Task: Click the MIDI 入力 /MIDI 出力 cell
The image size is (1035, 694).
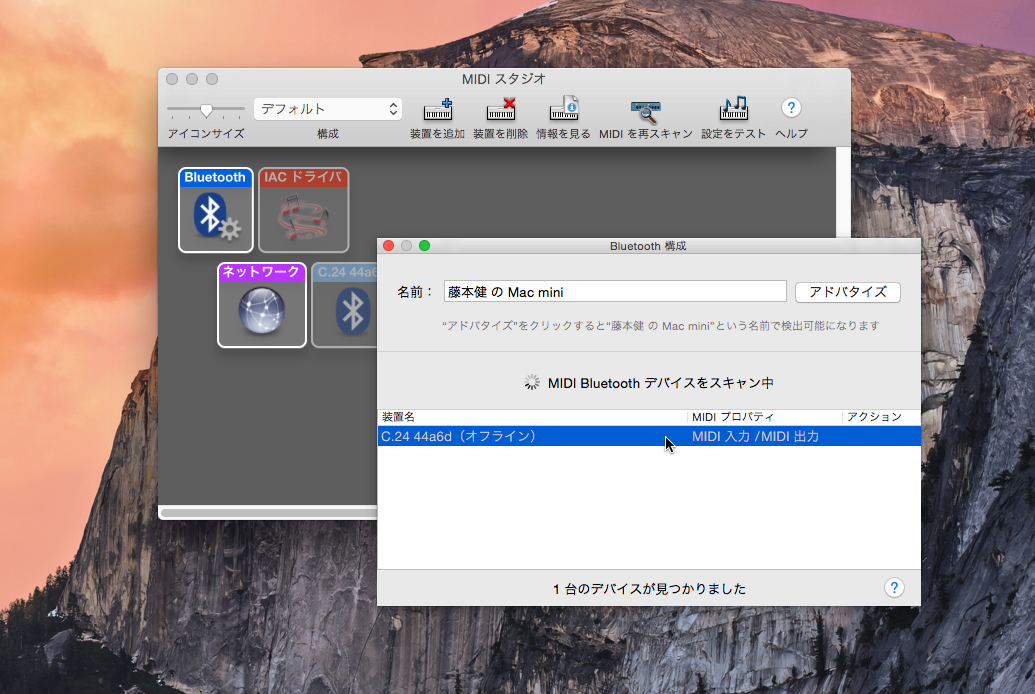Action: [755, 436]
